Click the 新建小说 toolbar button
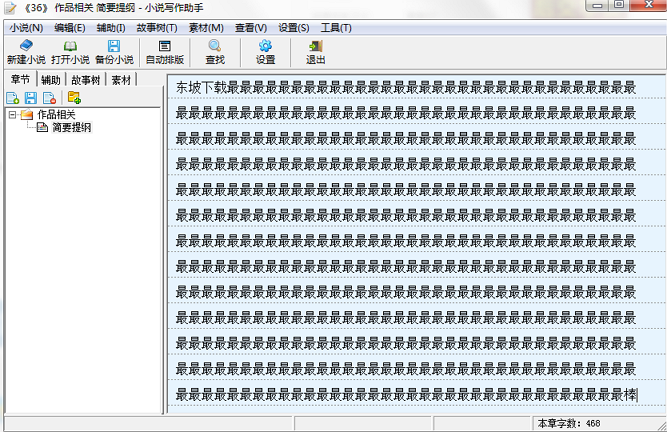This screenshot has width=667, height=432. 26,52
